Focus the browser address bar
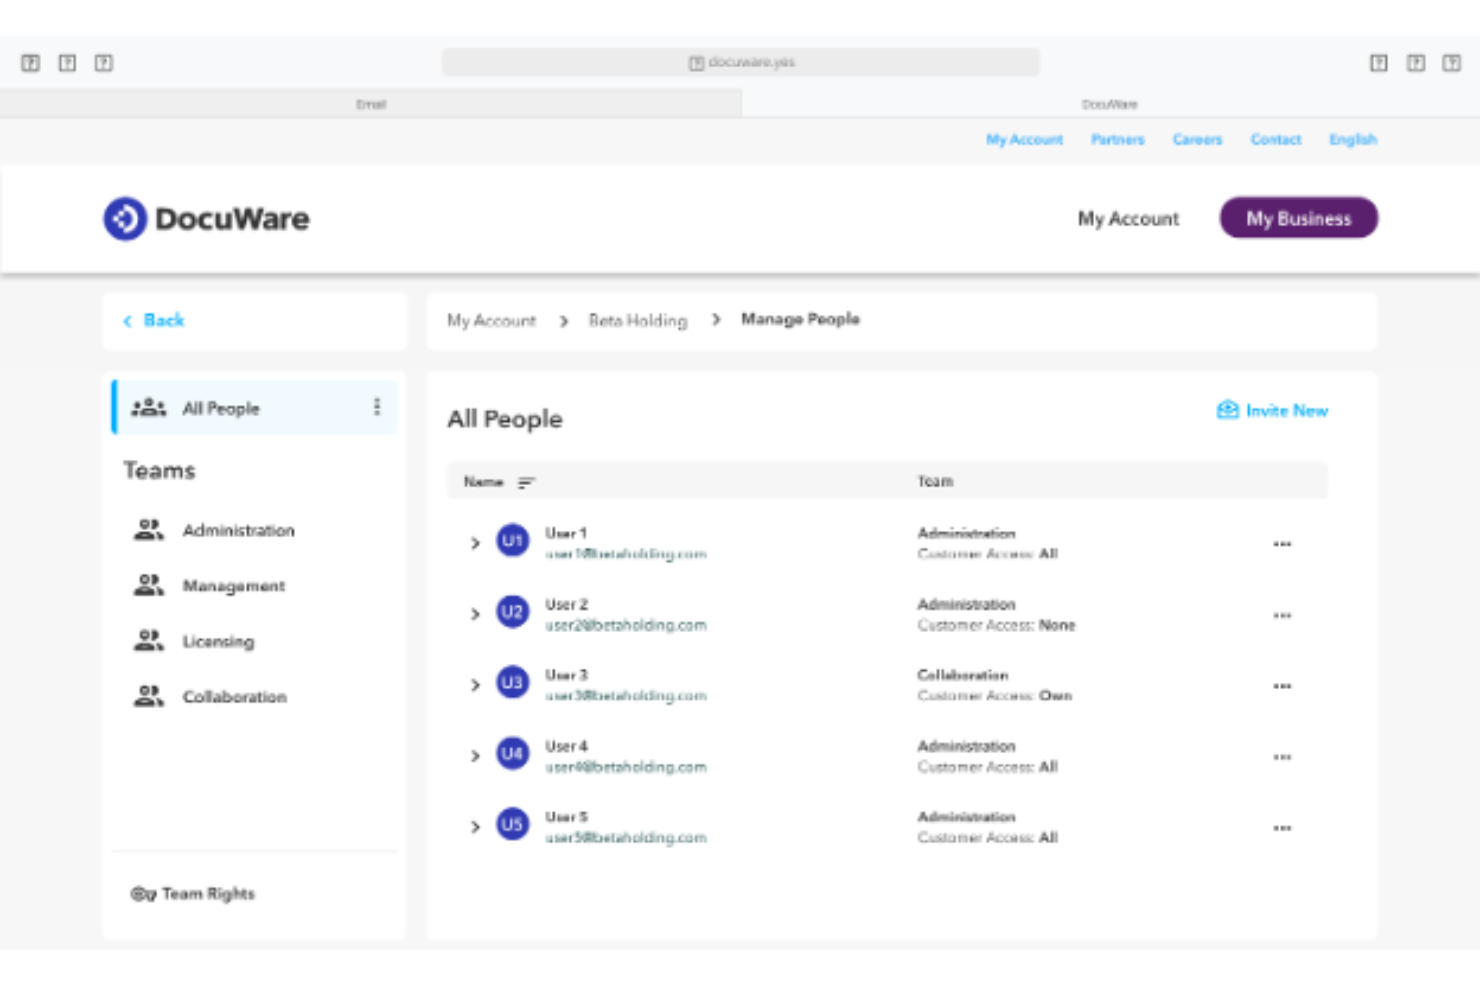The image size is (1480, 987). [x=741, y=62]
